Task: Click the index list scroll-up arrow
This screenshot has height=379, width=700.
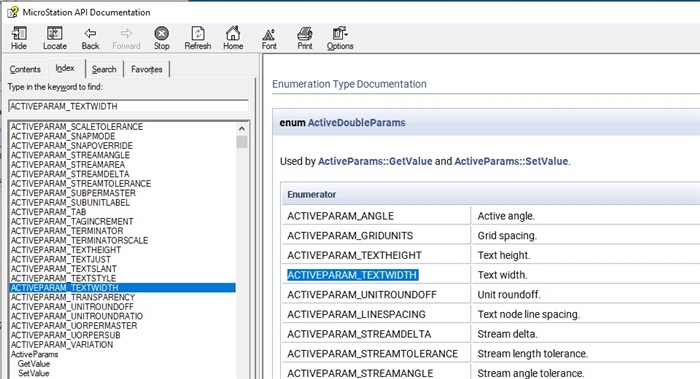Action: click(x=242, y=129)
